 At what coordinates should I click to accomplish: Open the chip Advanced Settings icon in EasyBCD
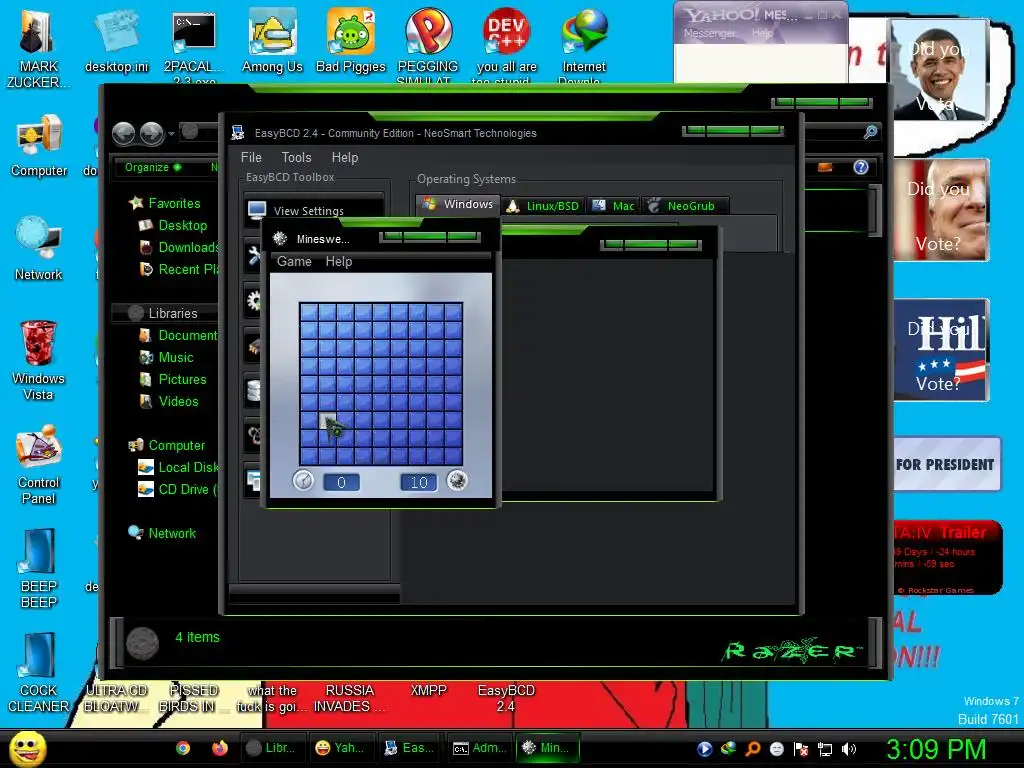click(253, 346)
